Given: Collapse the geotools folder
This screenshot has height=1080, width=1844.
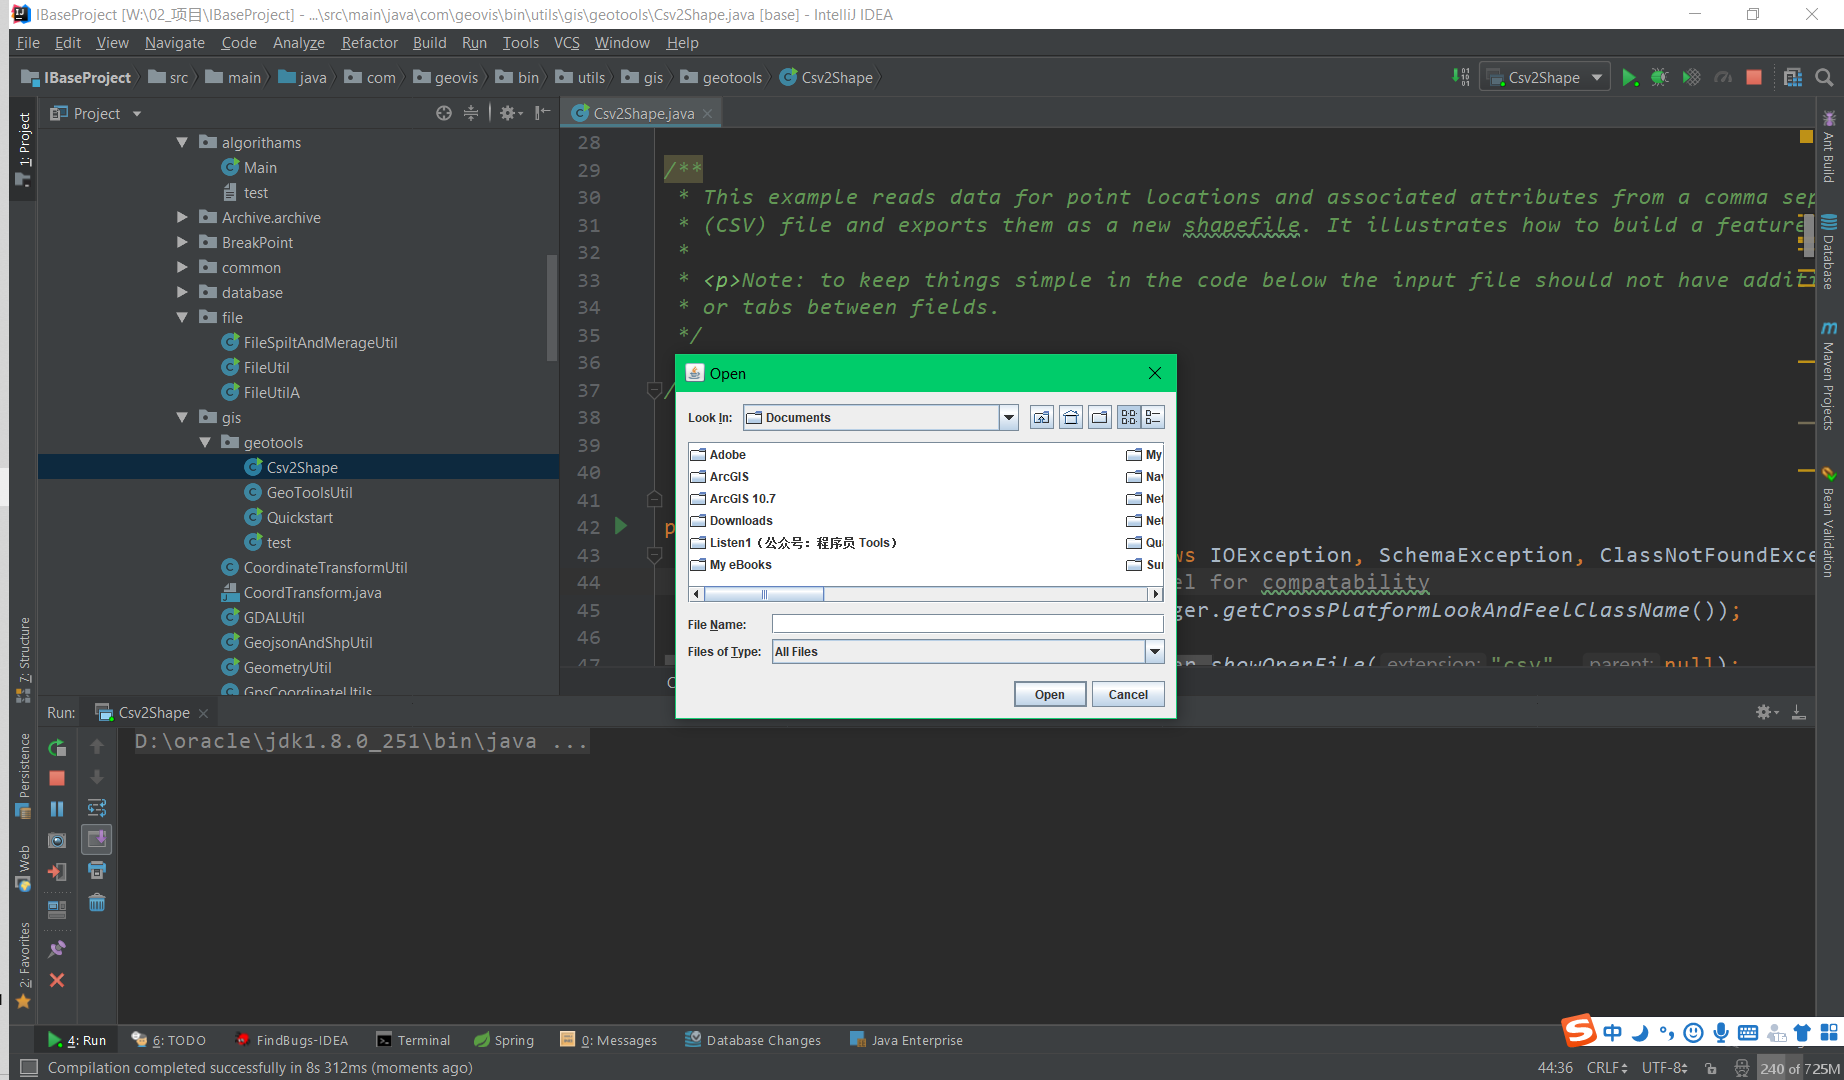Looking at the screenshot, I should click(205, 443).
